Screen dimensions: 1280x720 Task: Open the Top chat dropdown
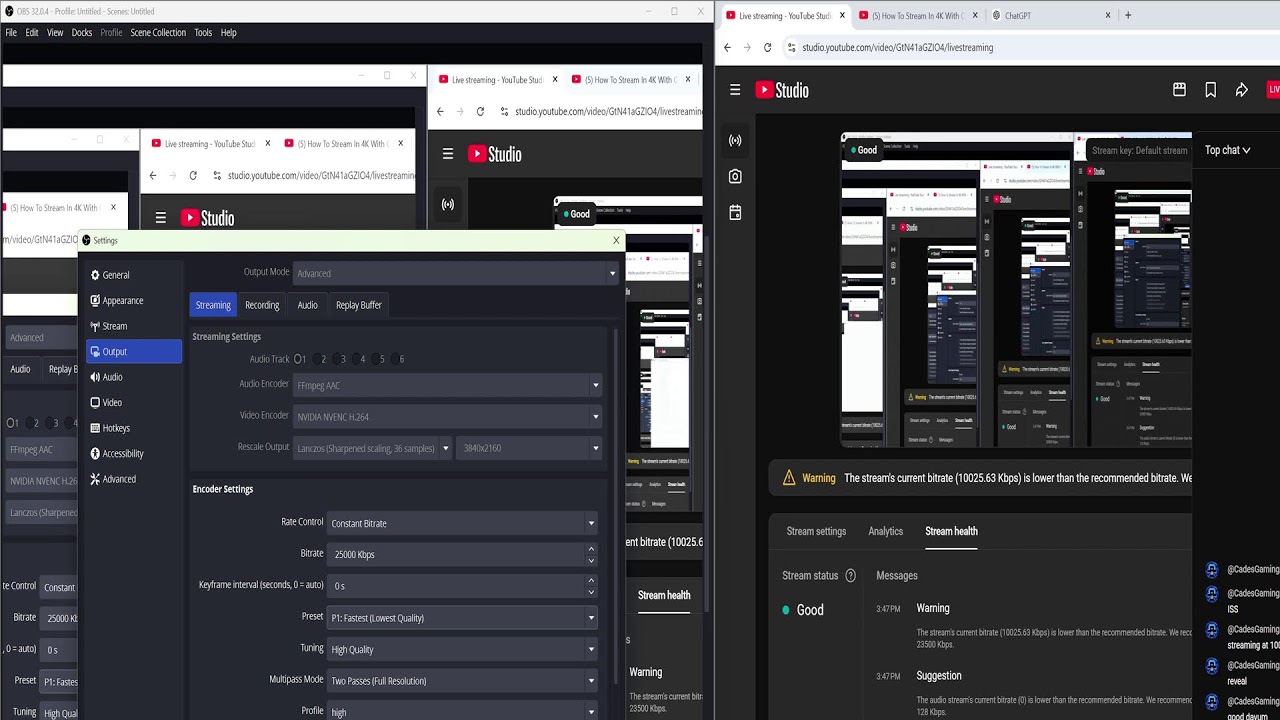click(1227, 150)
